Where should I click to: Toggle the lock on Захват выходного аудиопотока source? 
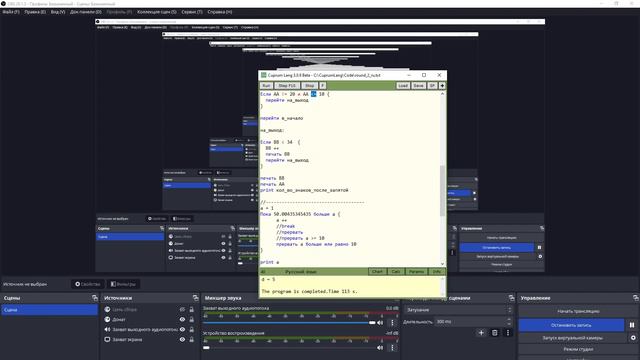(191, 329)
